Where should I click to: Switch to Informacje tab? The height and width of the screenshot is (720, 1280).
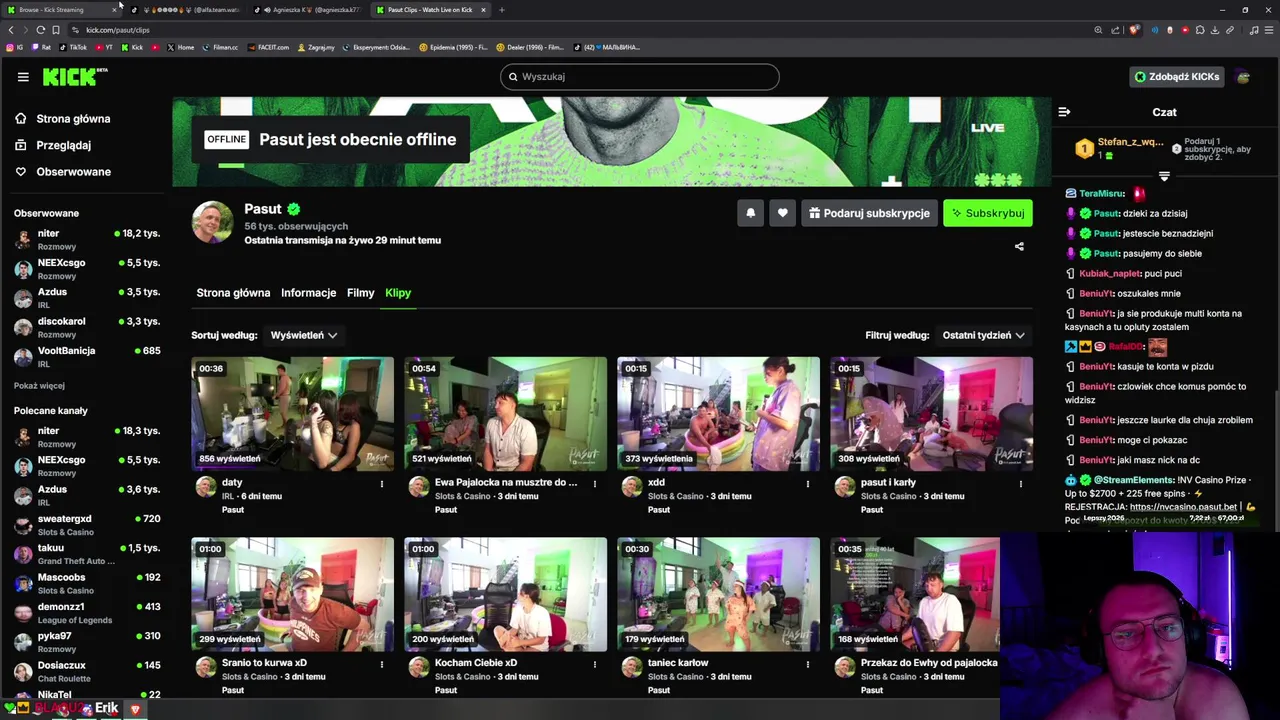[308, 293]
